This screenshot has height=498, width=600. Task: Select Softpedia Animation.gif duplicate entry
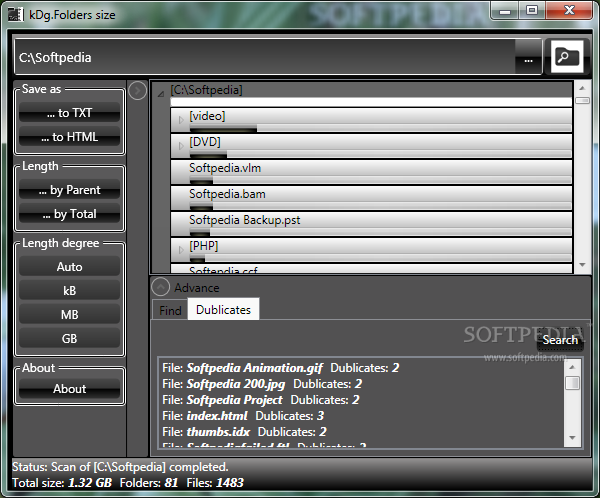point(280,368)
